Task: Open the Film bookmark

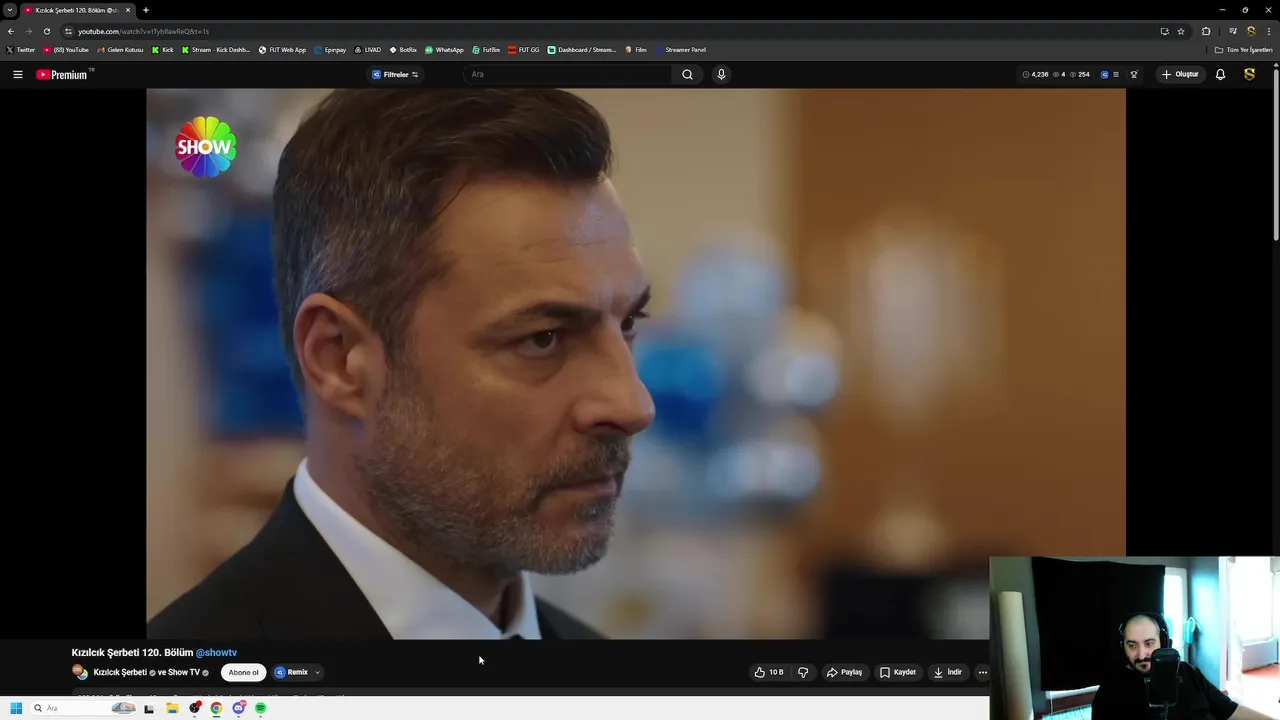Action: [636, 49]
